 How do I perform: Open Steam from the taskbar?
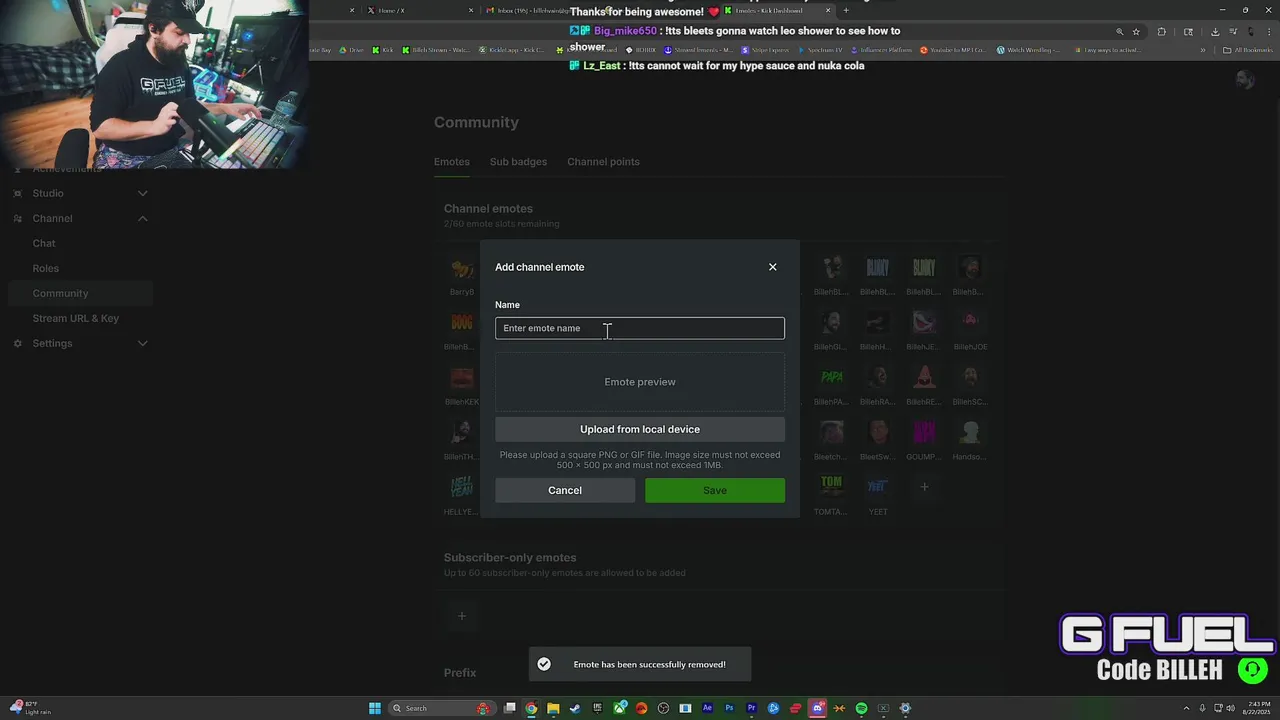[x=575, y=708]
